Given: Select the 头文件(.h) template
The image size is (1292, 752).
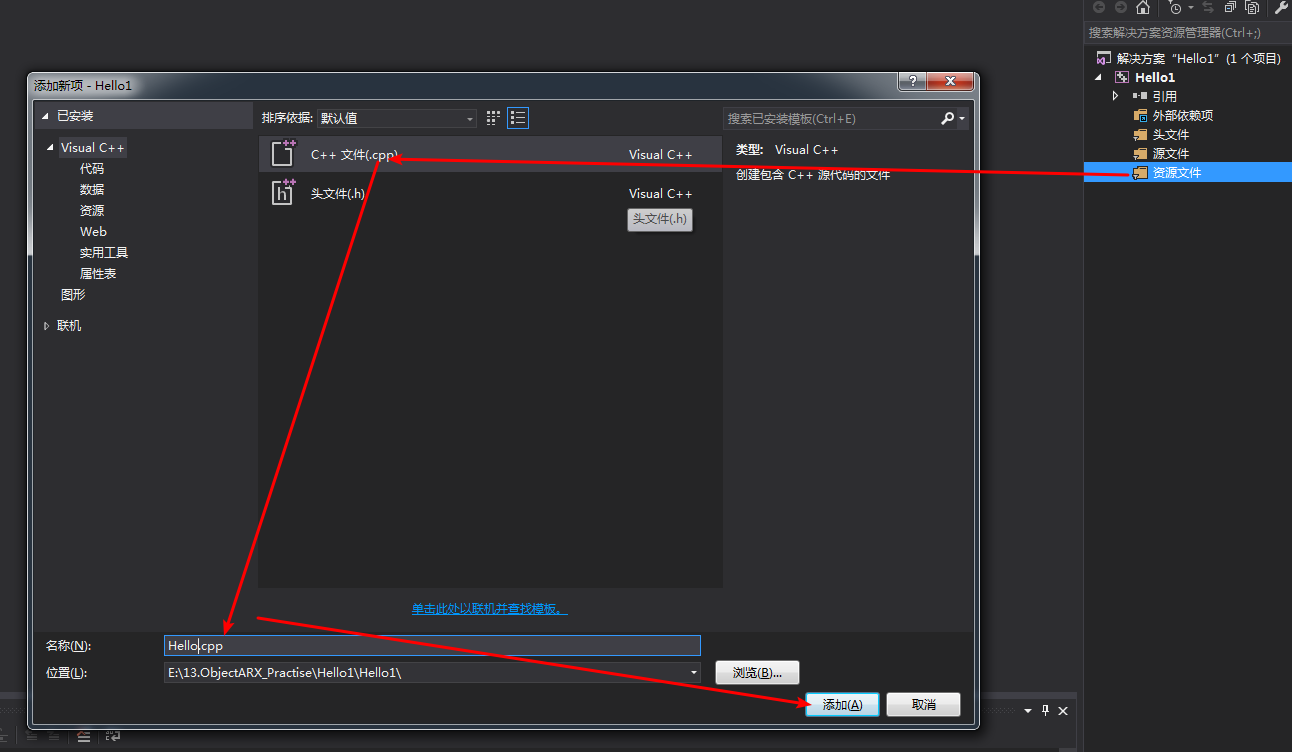Looking at the screenshot, I should (337, 193).
